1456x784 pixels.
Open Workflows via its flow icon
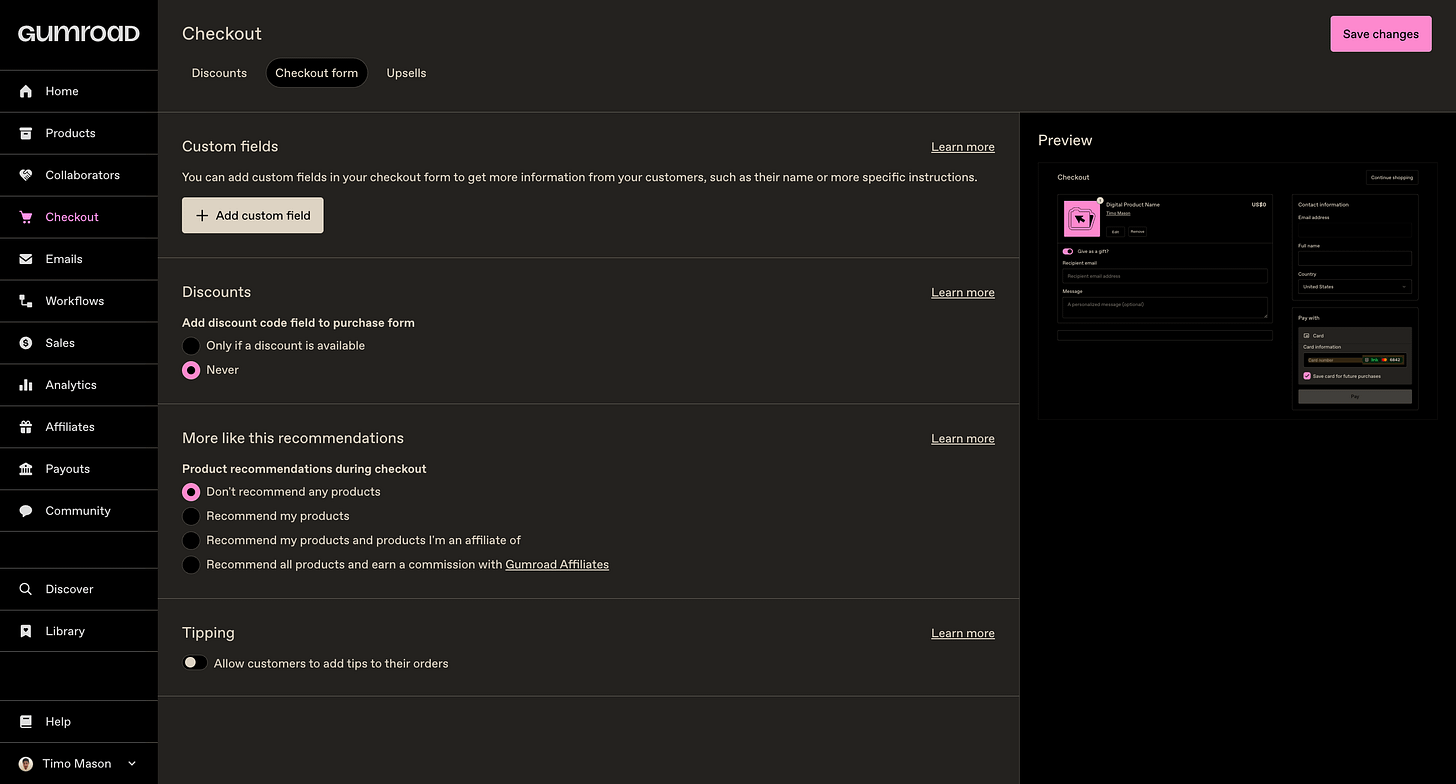tap(26, 301)
